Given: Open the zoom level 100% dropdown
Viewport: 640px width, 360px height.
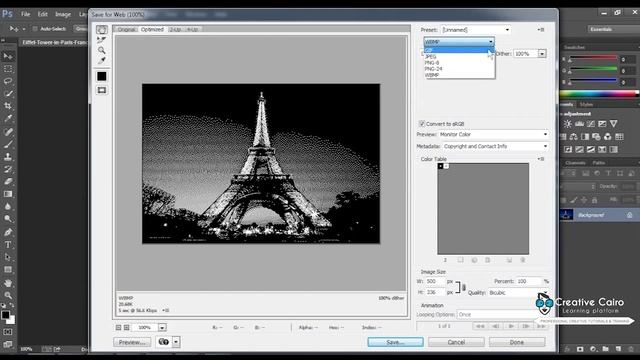Looking at the screenshot, I should [x=162, y=327].
